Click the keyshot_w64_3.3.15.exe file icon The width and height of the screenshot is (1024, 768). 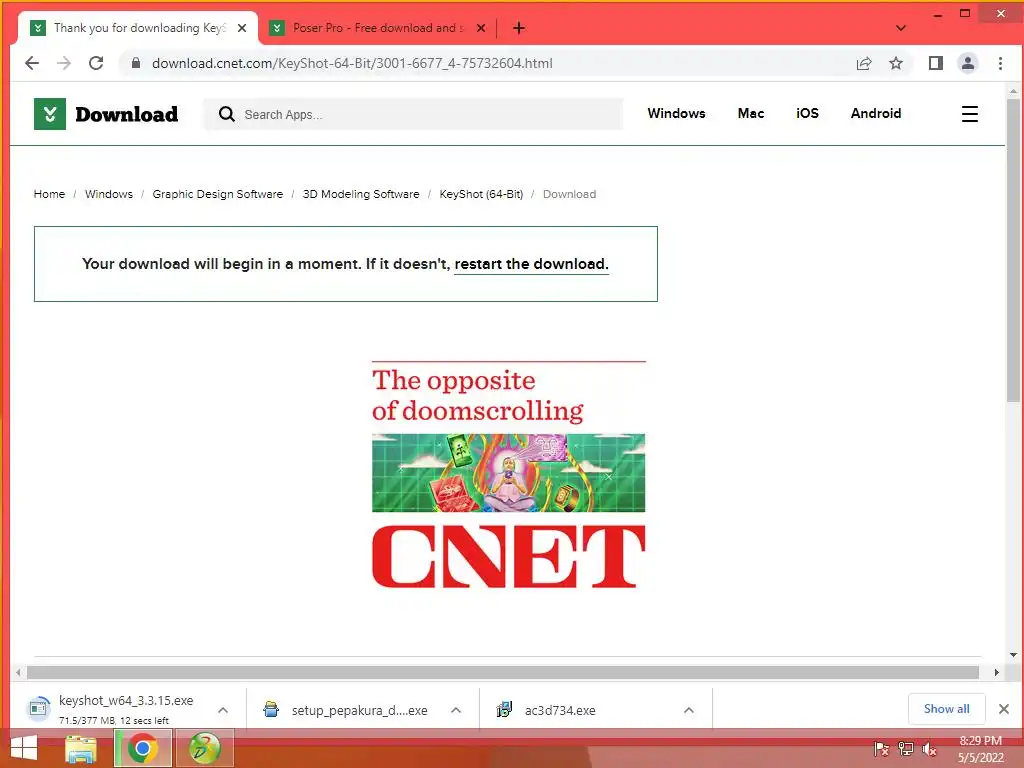39,708
